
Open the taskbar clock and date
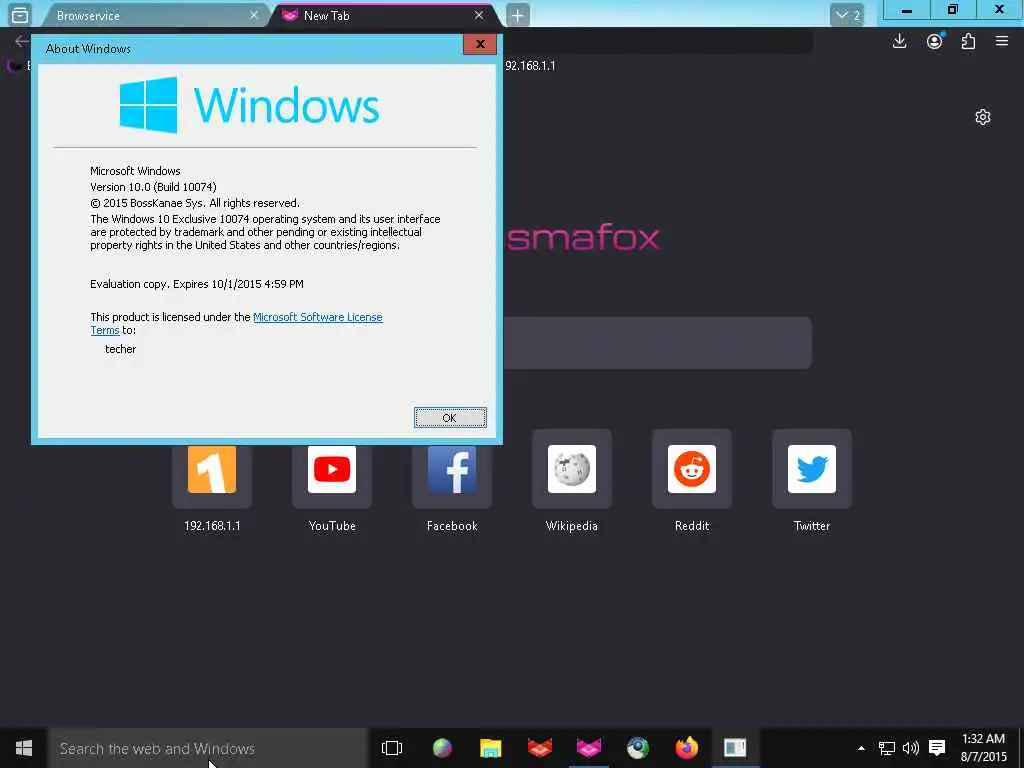[x=984, y=748]
